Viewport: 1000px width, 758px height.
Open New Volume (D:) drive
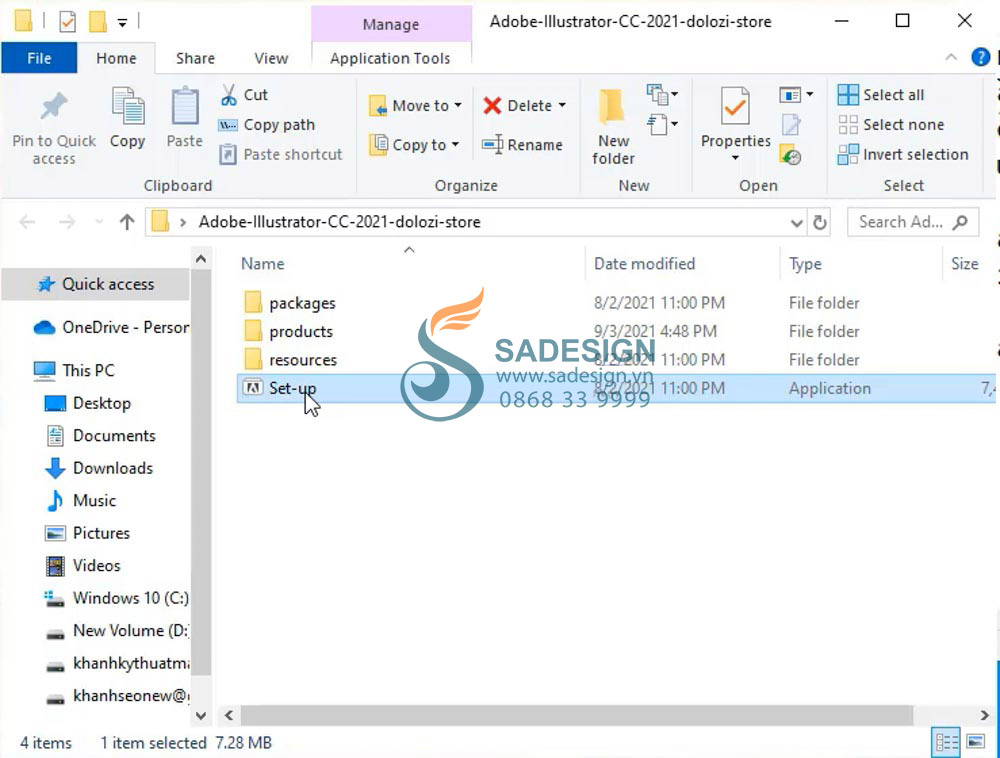117,630
